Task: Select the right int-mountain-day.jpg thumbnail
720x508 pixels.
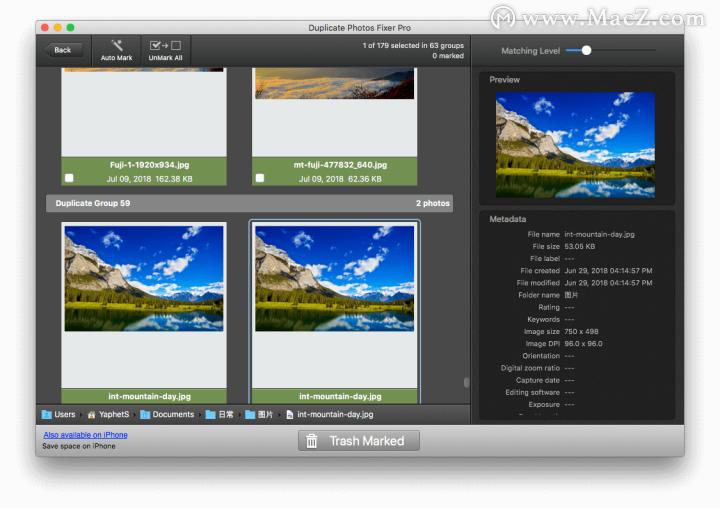Action: (335, 278)
